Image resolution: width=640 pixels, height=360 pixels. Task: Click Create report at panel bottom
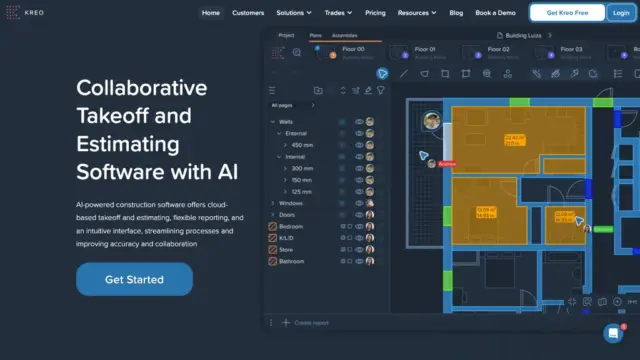pos(305,323)
